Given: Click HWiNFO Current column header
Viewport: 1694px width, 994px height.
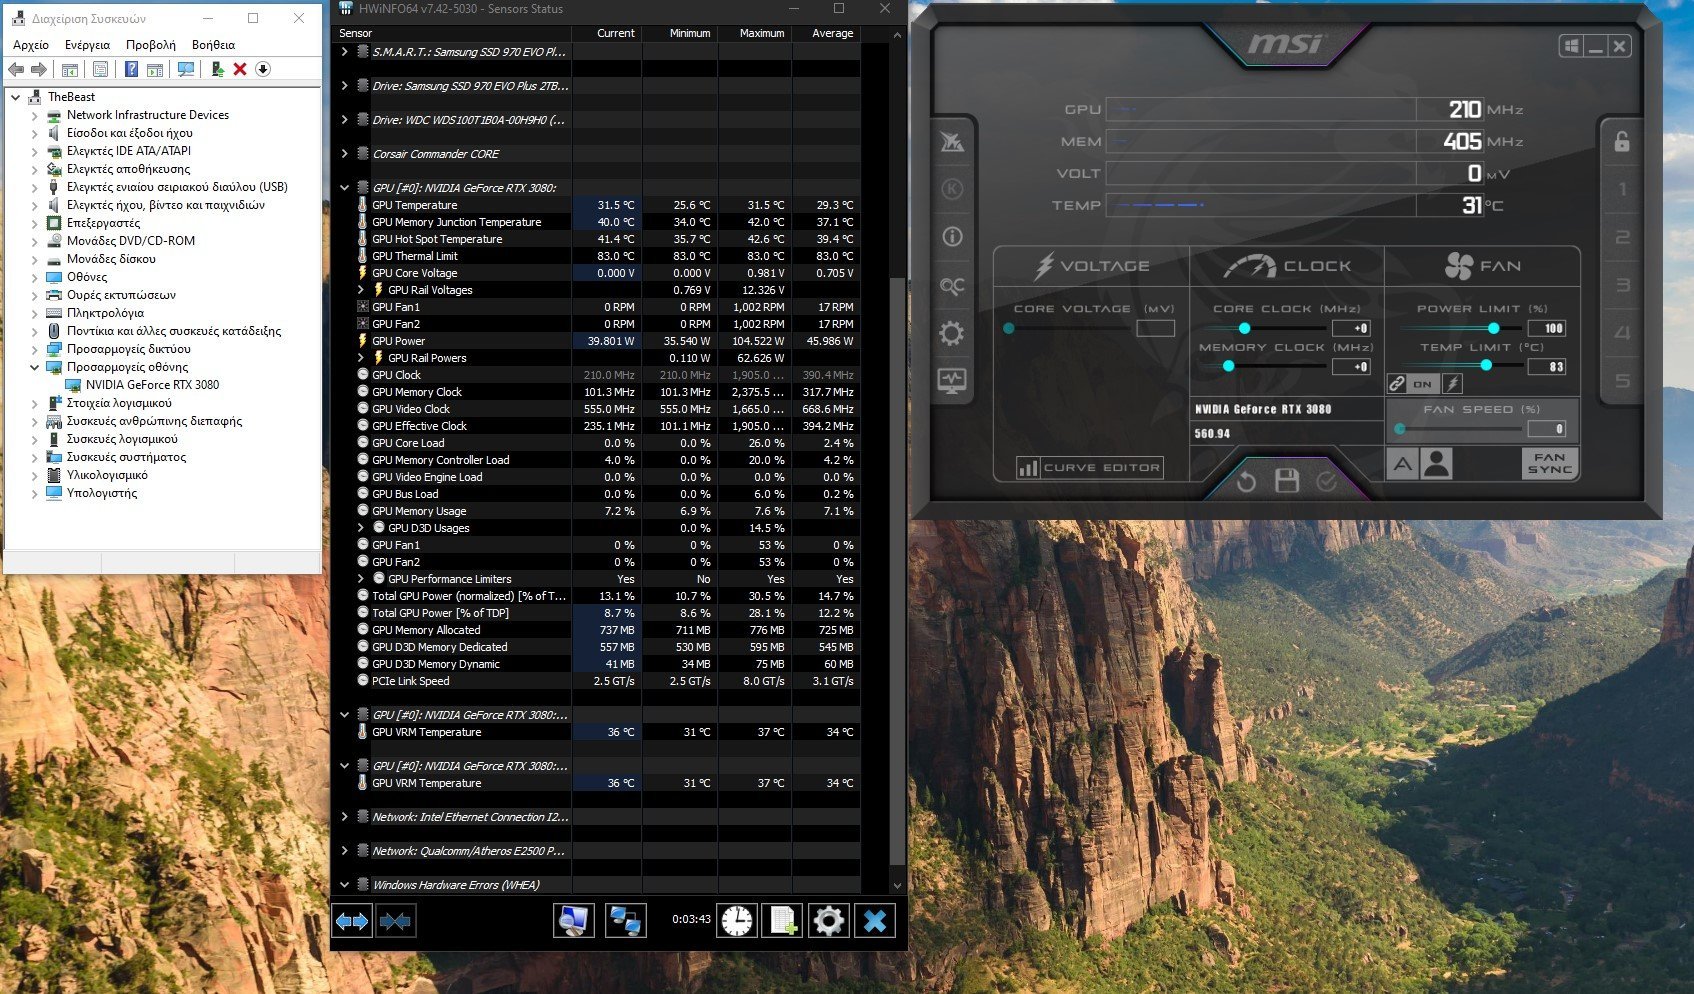Looking at the screenshot, I should pos(616,33).
